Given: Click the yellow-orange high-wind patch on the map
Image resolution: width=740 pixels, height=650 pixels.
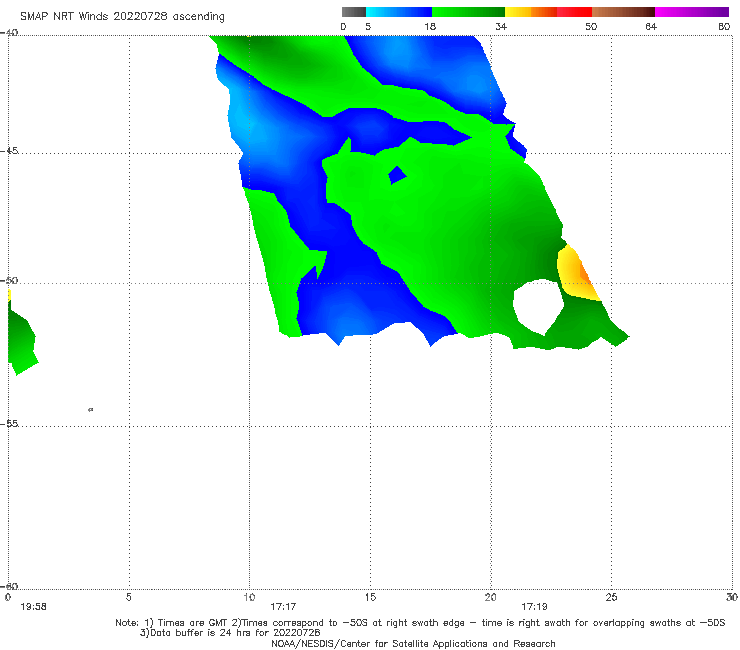Looking at the screenshot, I should 576,274.
